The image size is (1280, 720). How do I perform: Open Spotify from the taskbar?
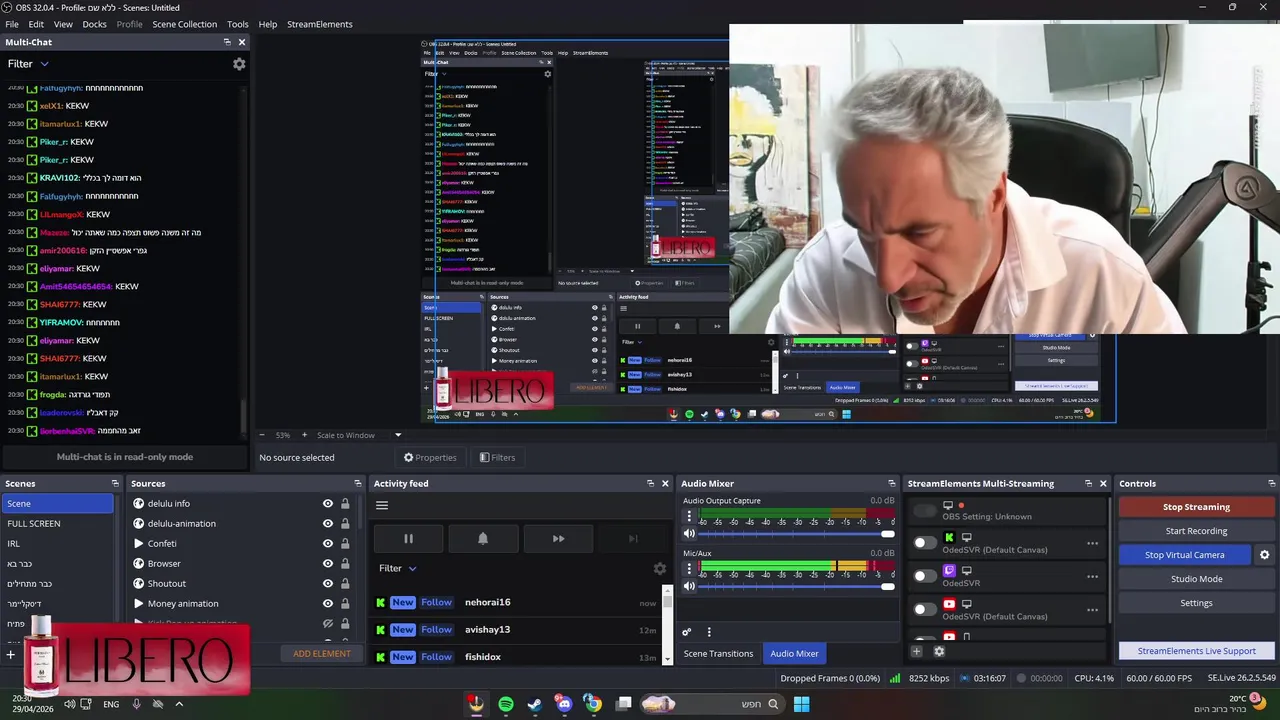pyautogui.click(x=506, y=704)
